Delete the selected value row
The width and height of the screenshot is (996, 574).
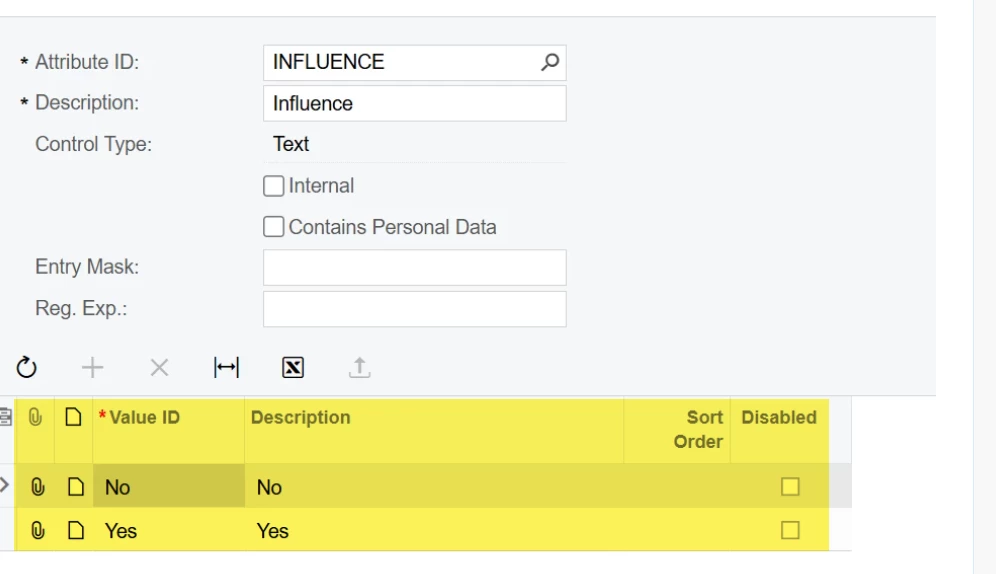pos(159,368)
